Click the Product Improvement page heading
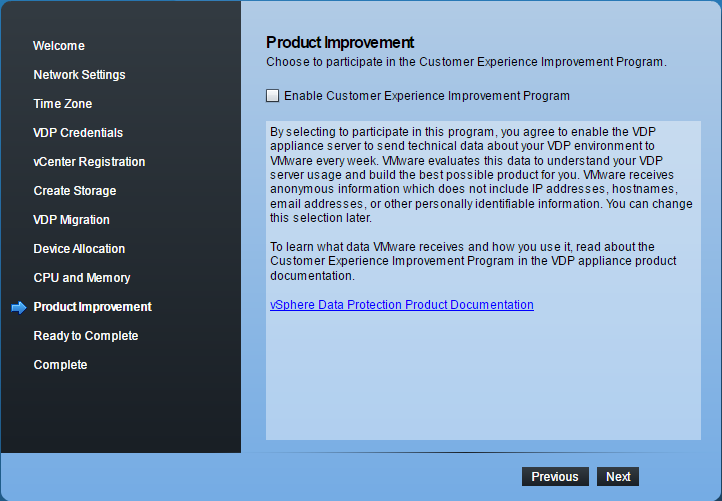 340,43
